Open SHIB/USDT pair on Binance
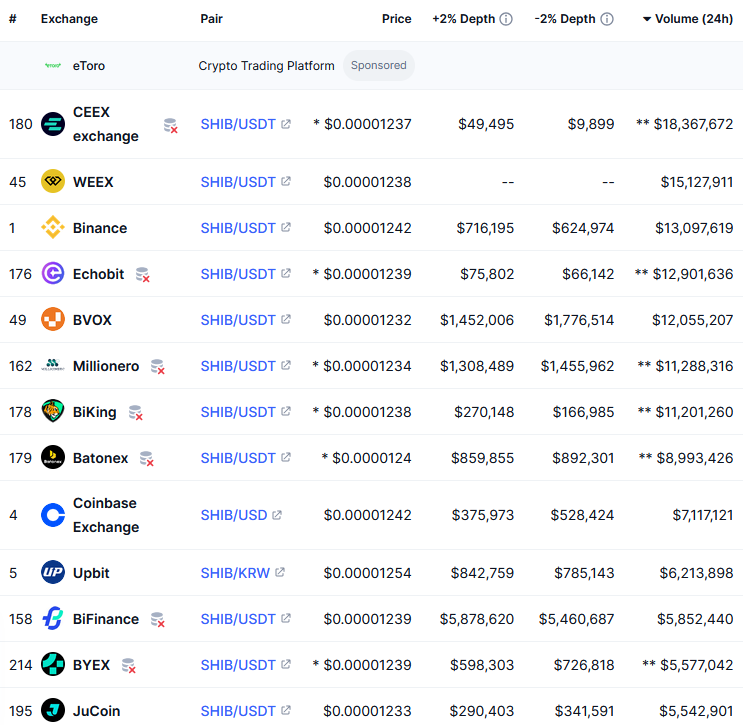Image resolution: width=743 pixels, height=725 pixels. tap(238, 228)
